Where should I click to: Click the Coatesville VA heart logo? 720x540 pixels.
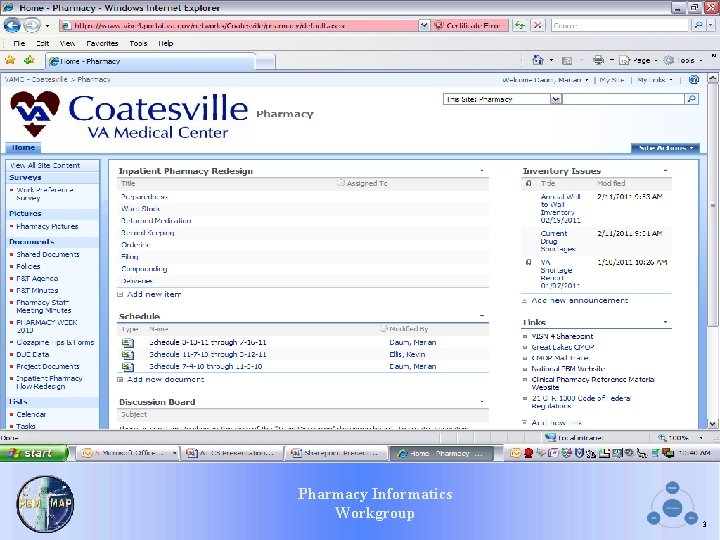pyautogui.click(x=35, y=114)
